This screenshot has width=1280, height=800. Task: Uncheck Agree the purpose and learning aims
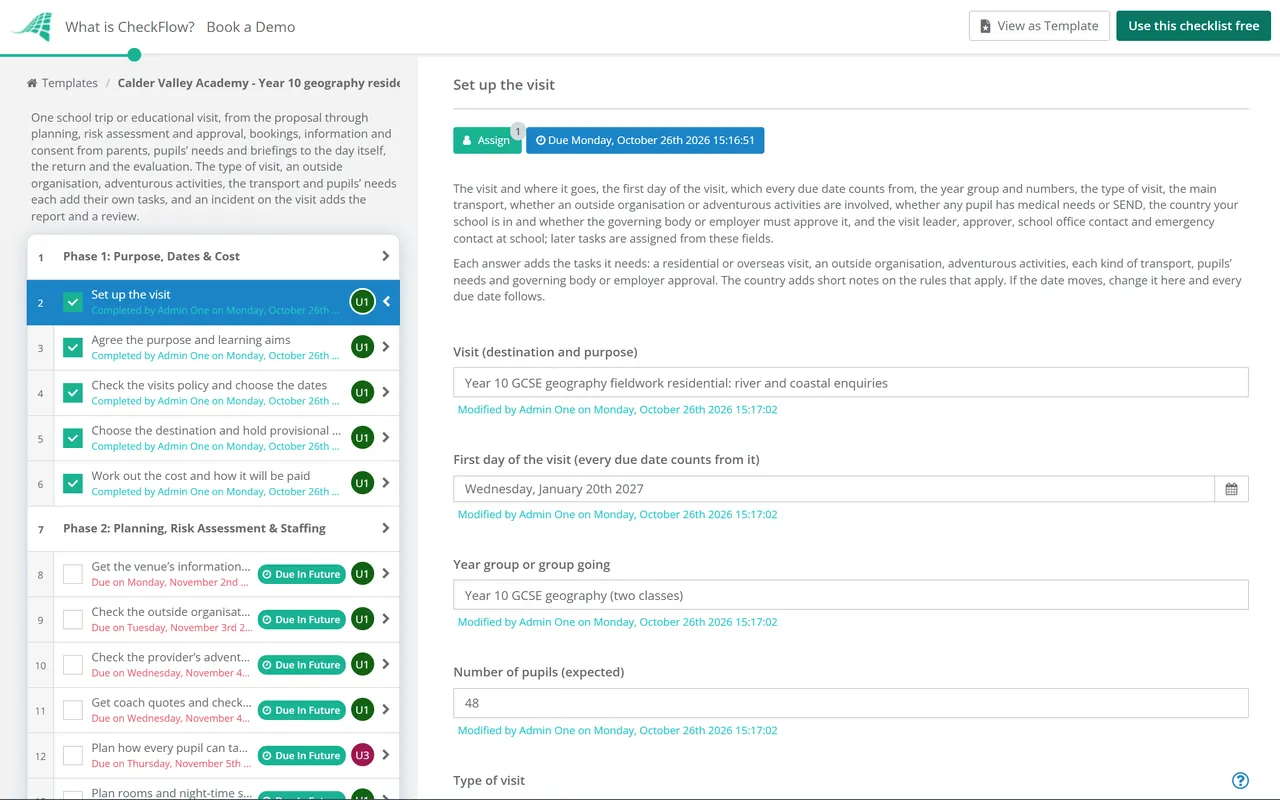tap(73, 347)
